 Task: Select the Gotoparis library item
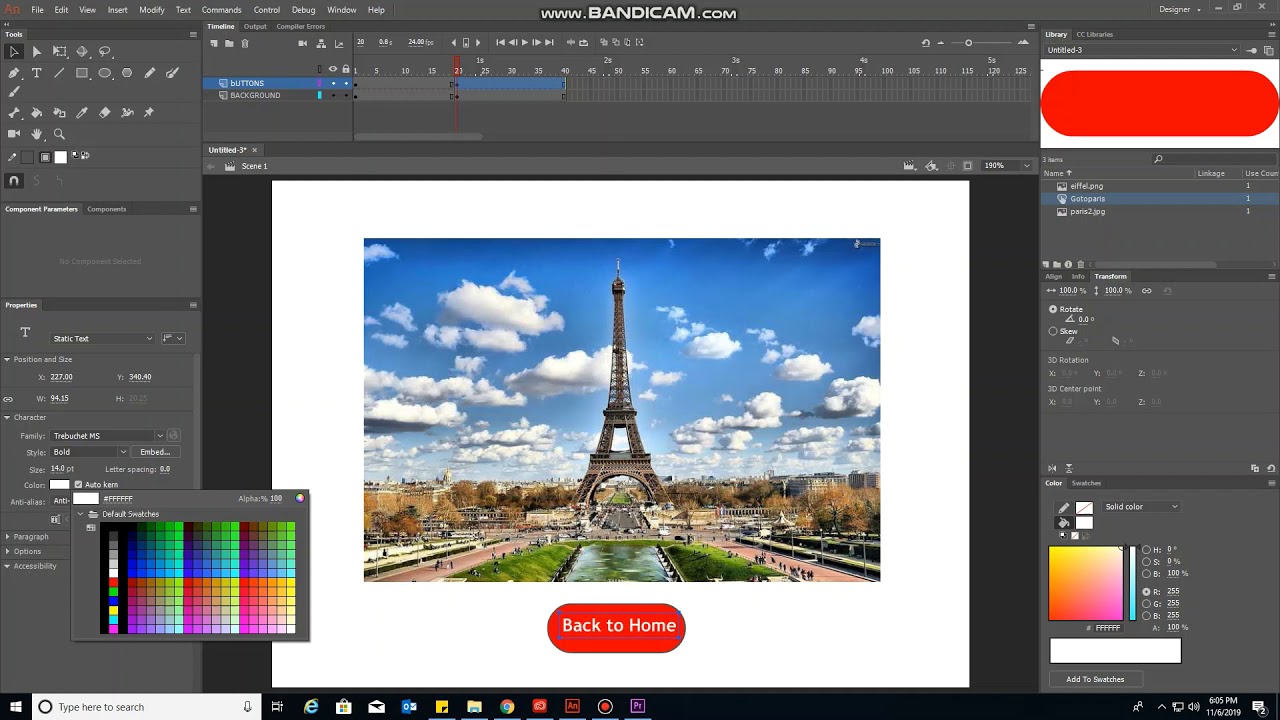(x=1087, y=199)
